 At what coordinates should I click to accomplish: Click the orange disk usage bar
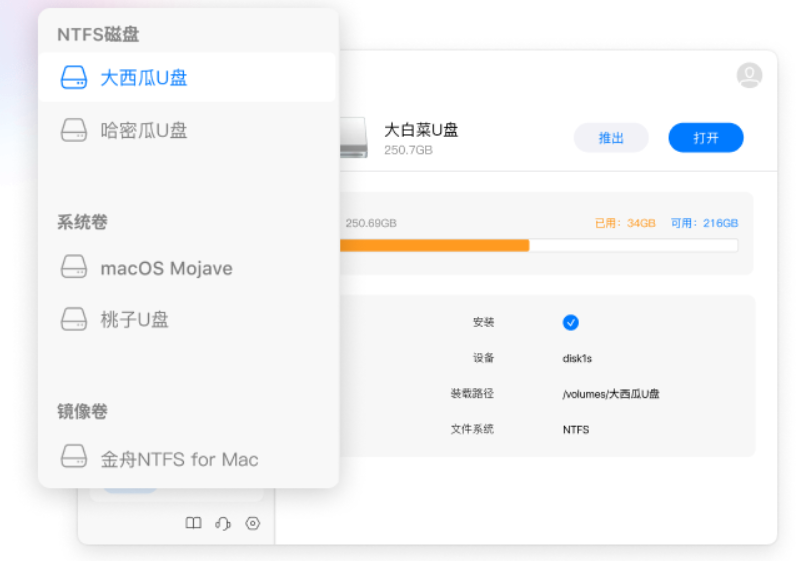click(434, 245)
